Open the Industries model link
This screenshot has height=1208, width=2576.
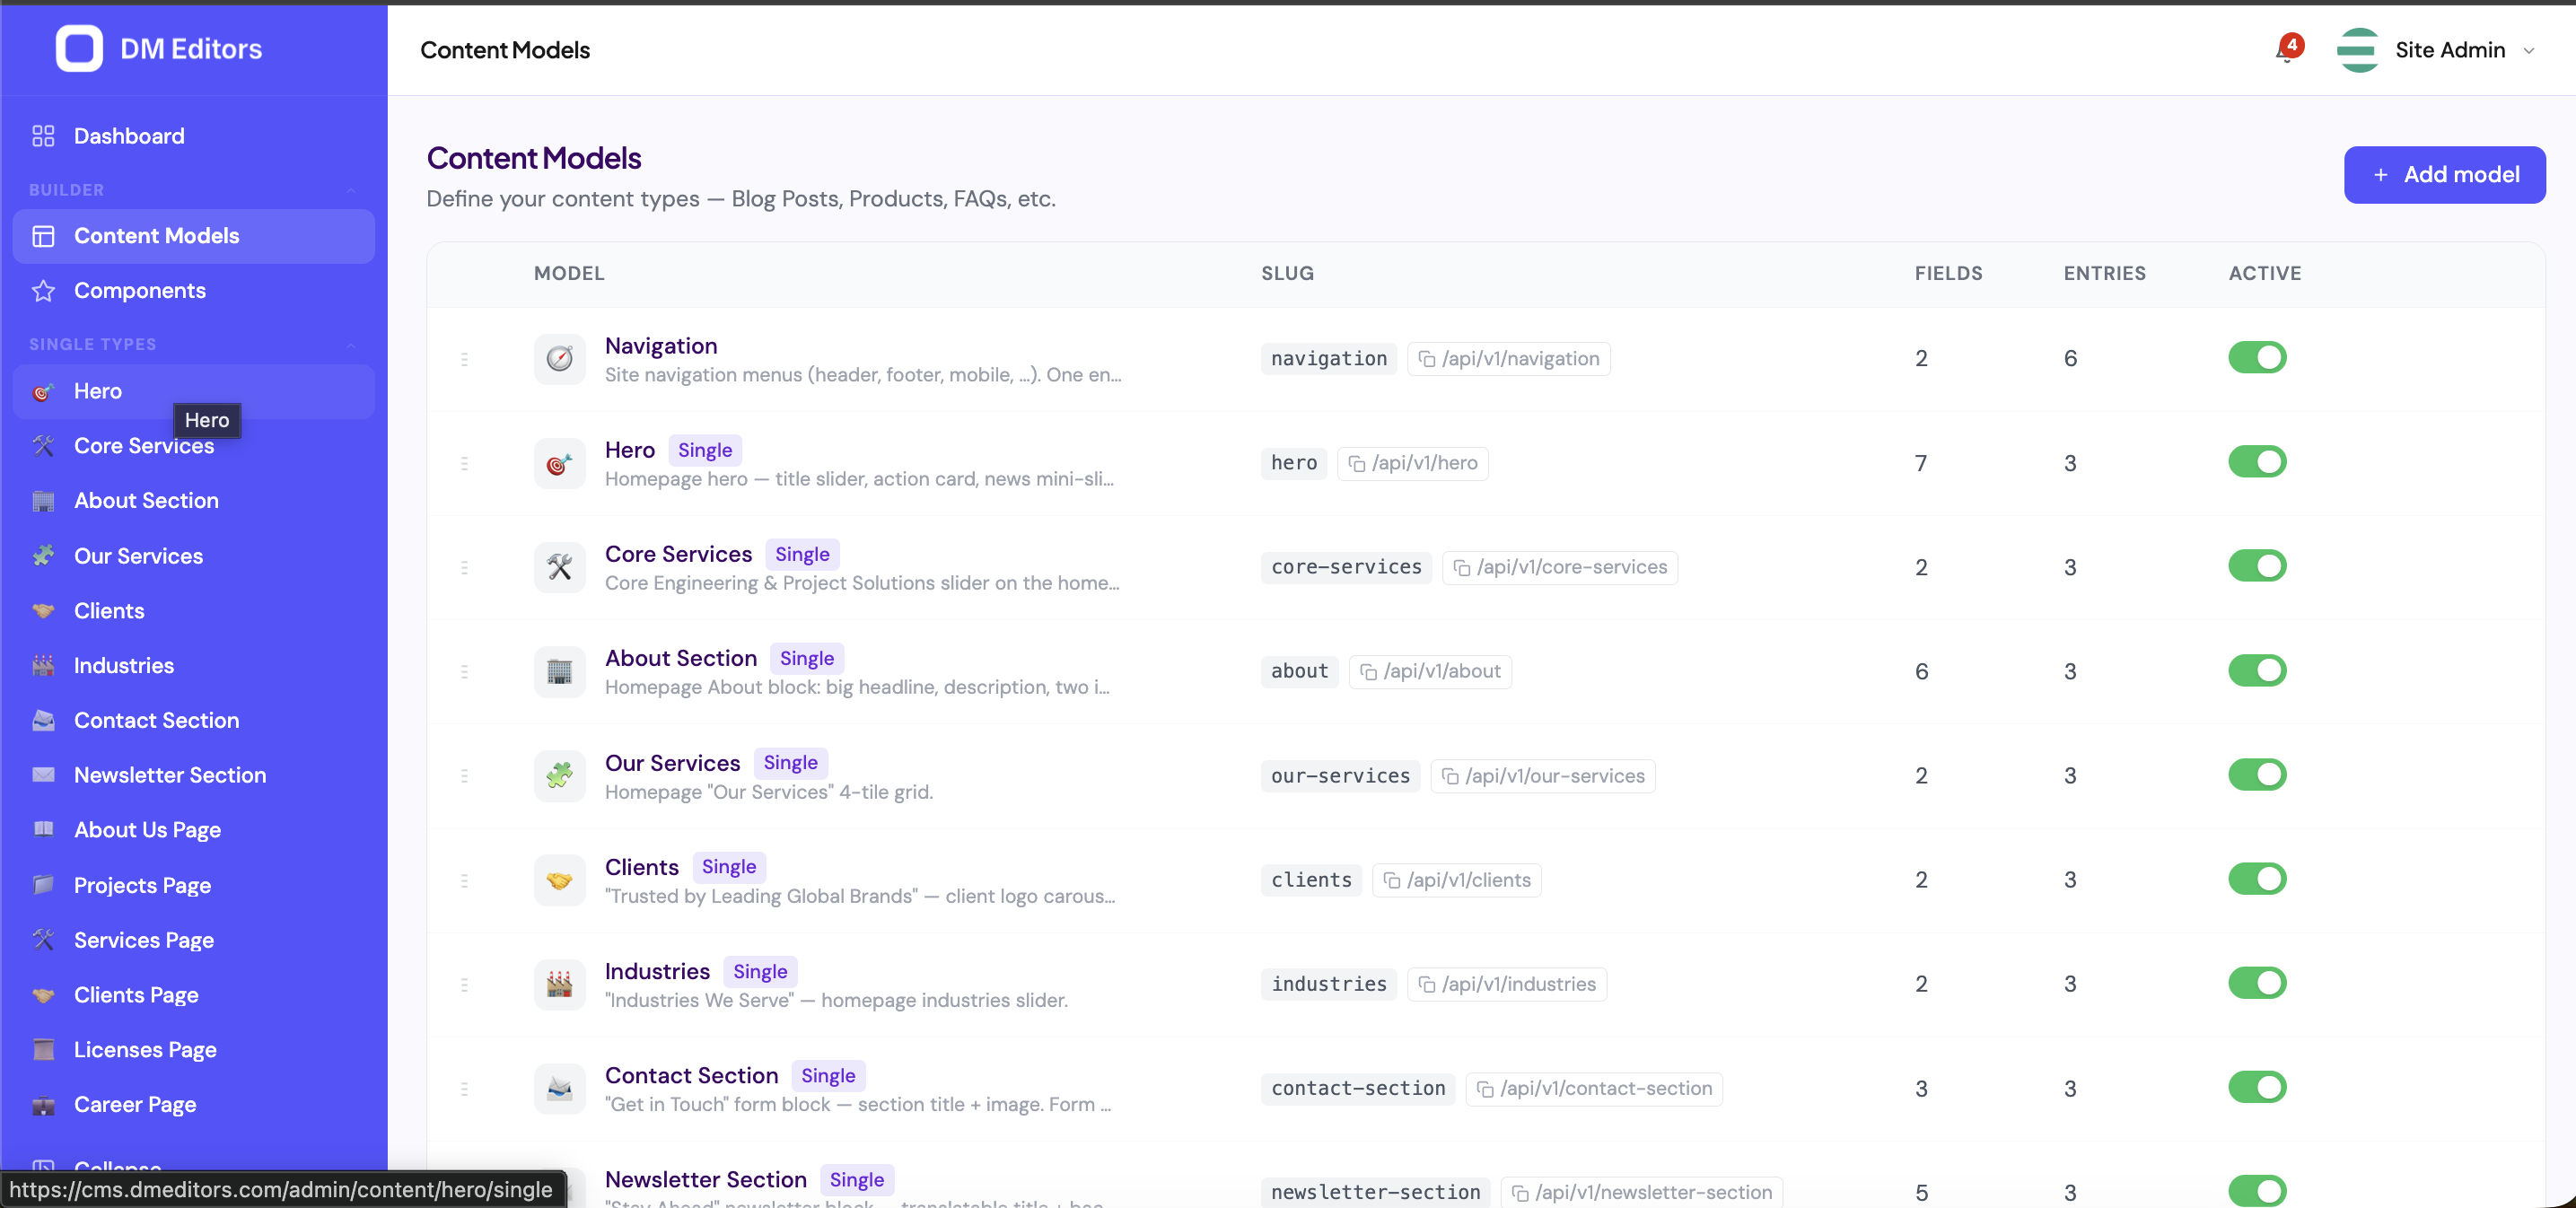pos(657,971)
